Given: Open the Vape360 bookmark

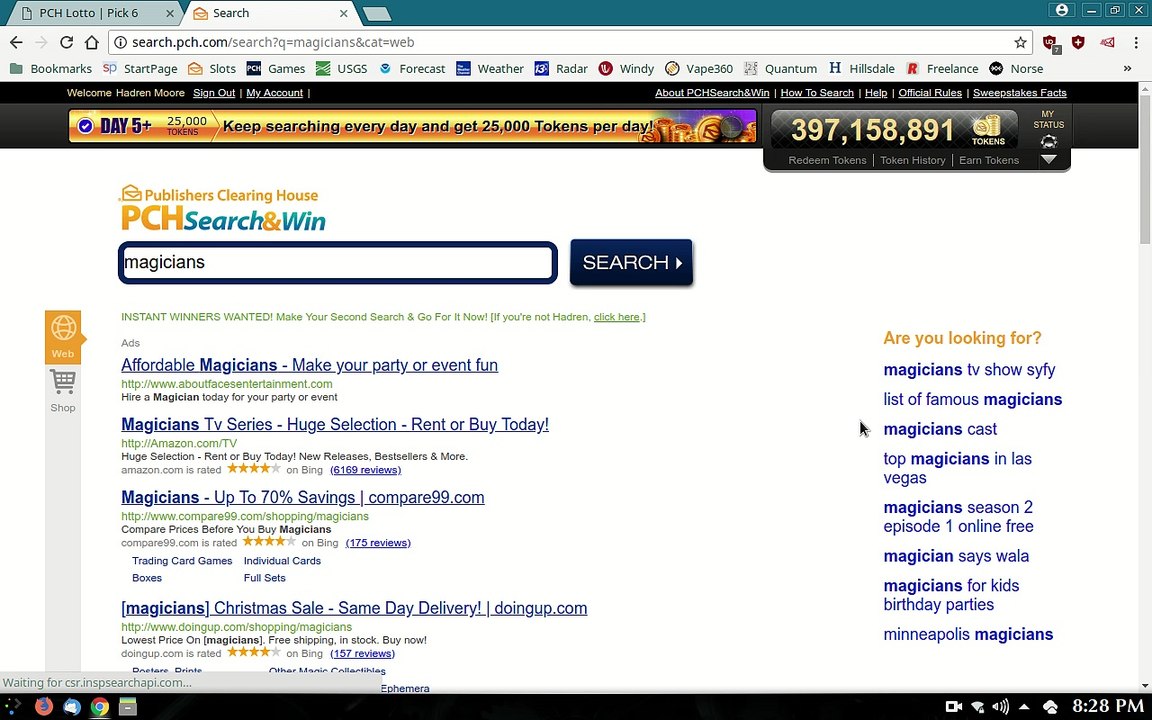Looking at the screenshot, I should pyautogui.click(x=699, y=68).
